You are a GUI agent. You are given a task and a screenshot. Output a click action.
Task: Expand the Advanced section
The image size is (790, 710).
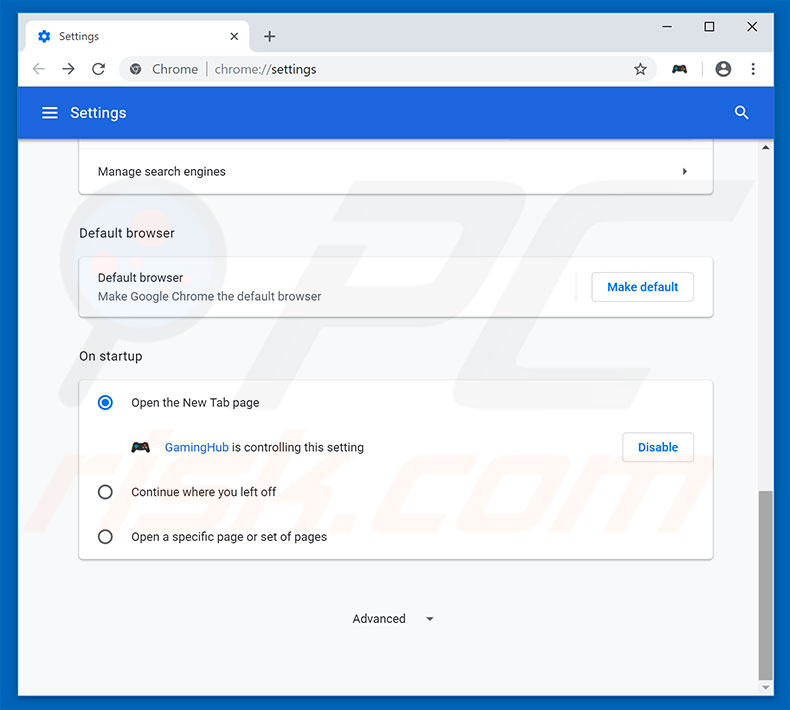(x=393, y=618)
